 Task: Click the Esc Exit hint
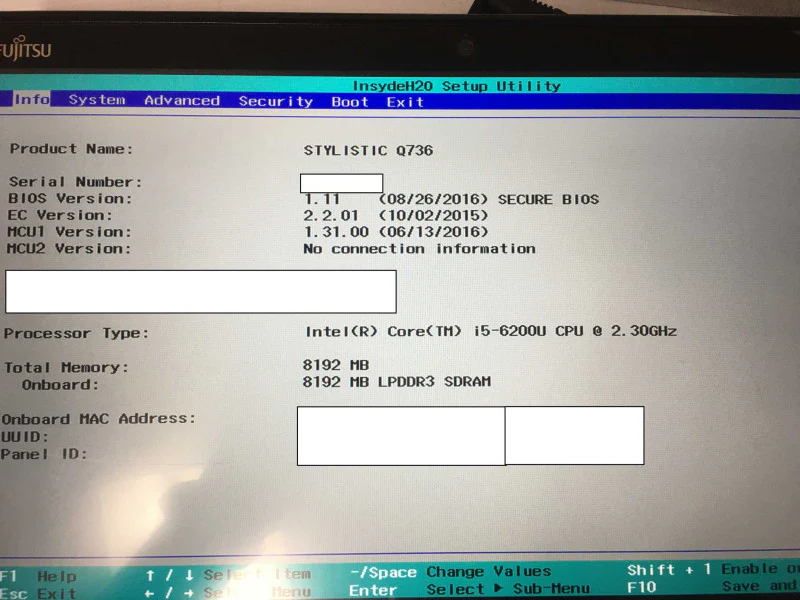tap(39, 594)
